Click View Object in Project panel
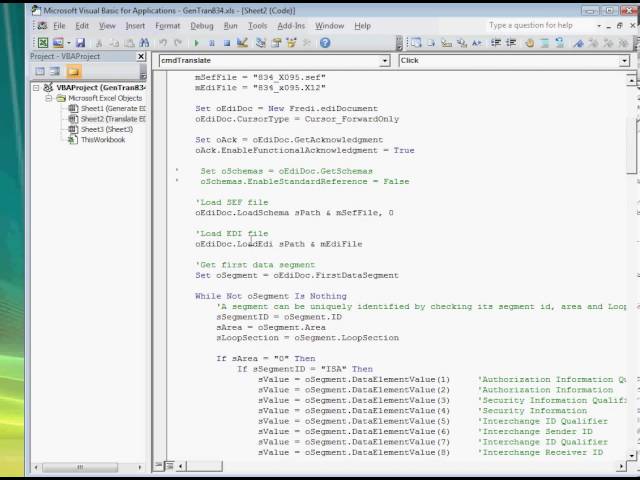 55,71
